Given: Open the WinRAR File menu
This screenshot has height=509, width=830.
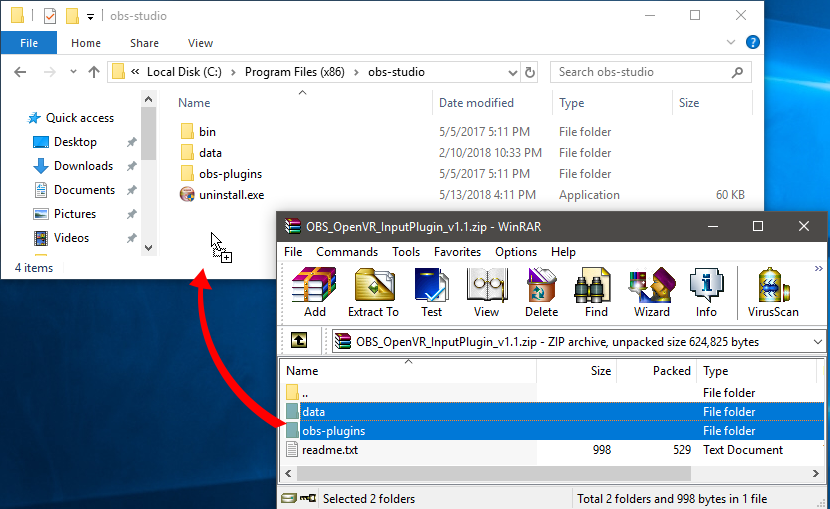Looking at the screenshot, I should (293, 252).
